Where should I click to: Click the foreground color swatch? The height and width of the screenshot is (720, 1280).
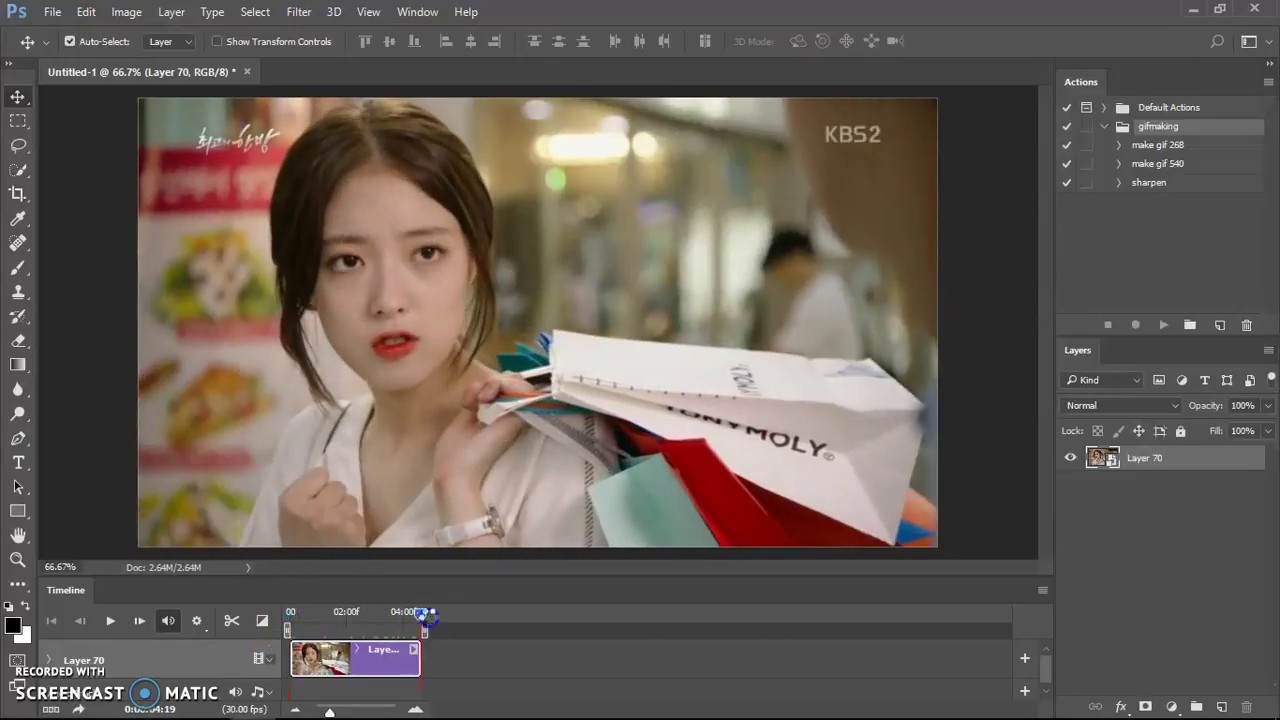tap(13, 625)
